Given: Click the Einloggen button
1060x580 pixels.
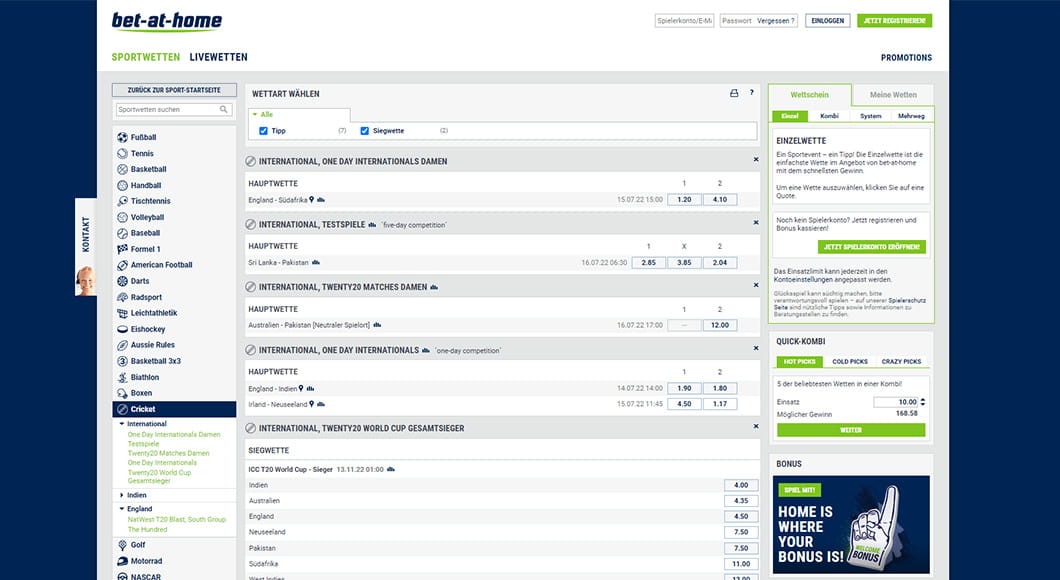Looking at the screenshot, I should (x=827, y=21).
